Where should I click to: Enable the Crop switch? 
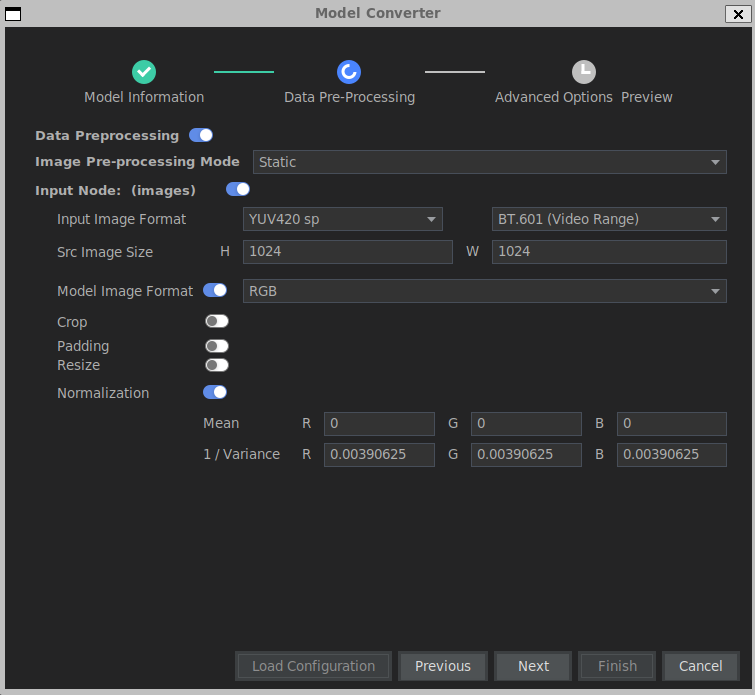(x=217, y=321)
